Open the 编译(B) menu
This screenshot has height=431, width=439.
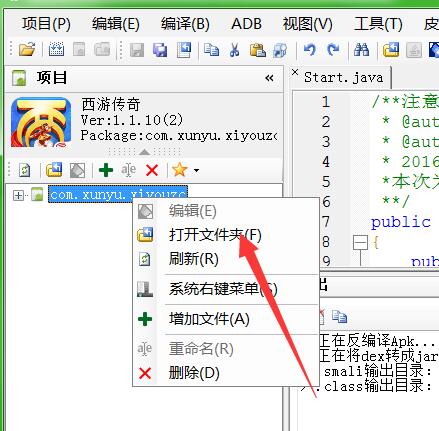pos(185,24)
